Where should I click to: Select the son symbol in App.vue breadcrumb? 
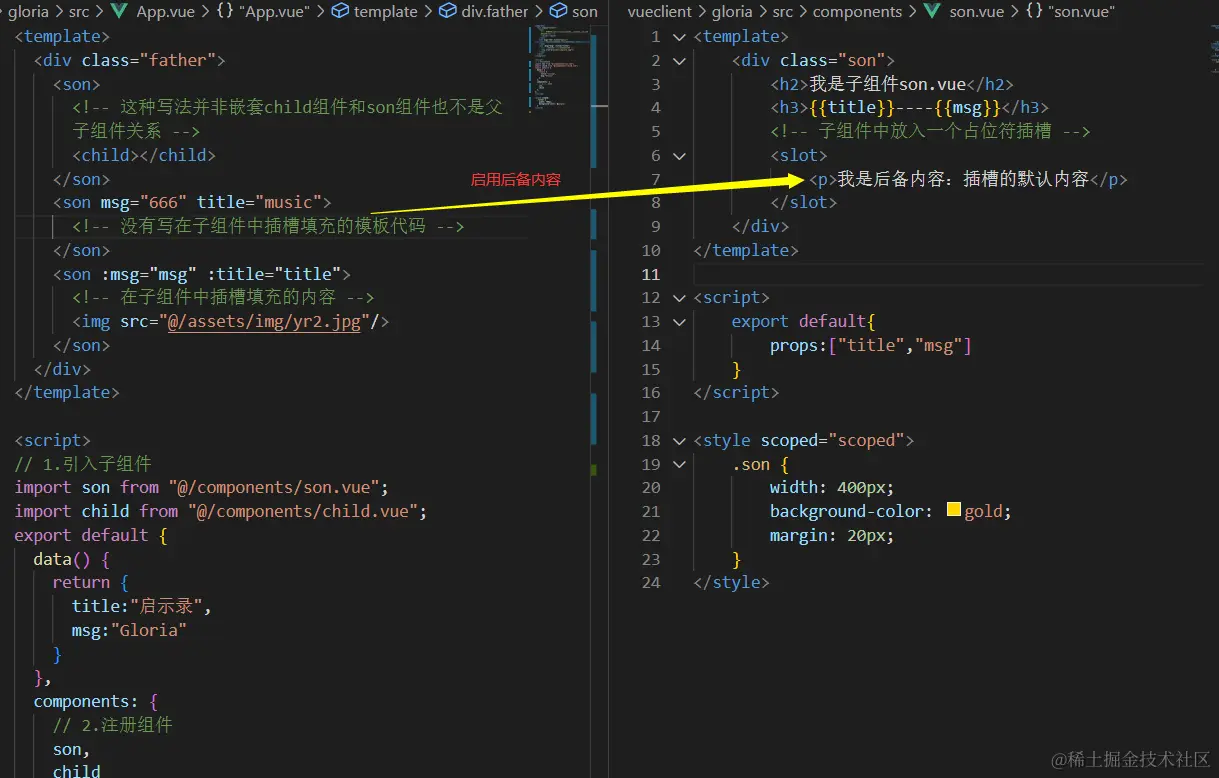(574, 12)
